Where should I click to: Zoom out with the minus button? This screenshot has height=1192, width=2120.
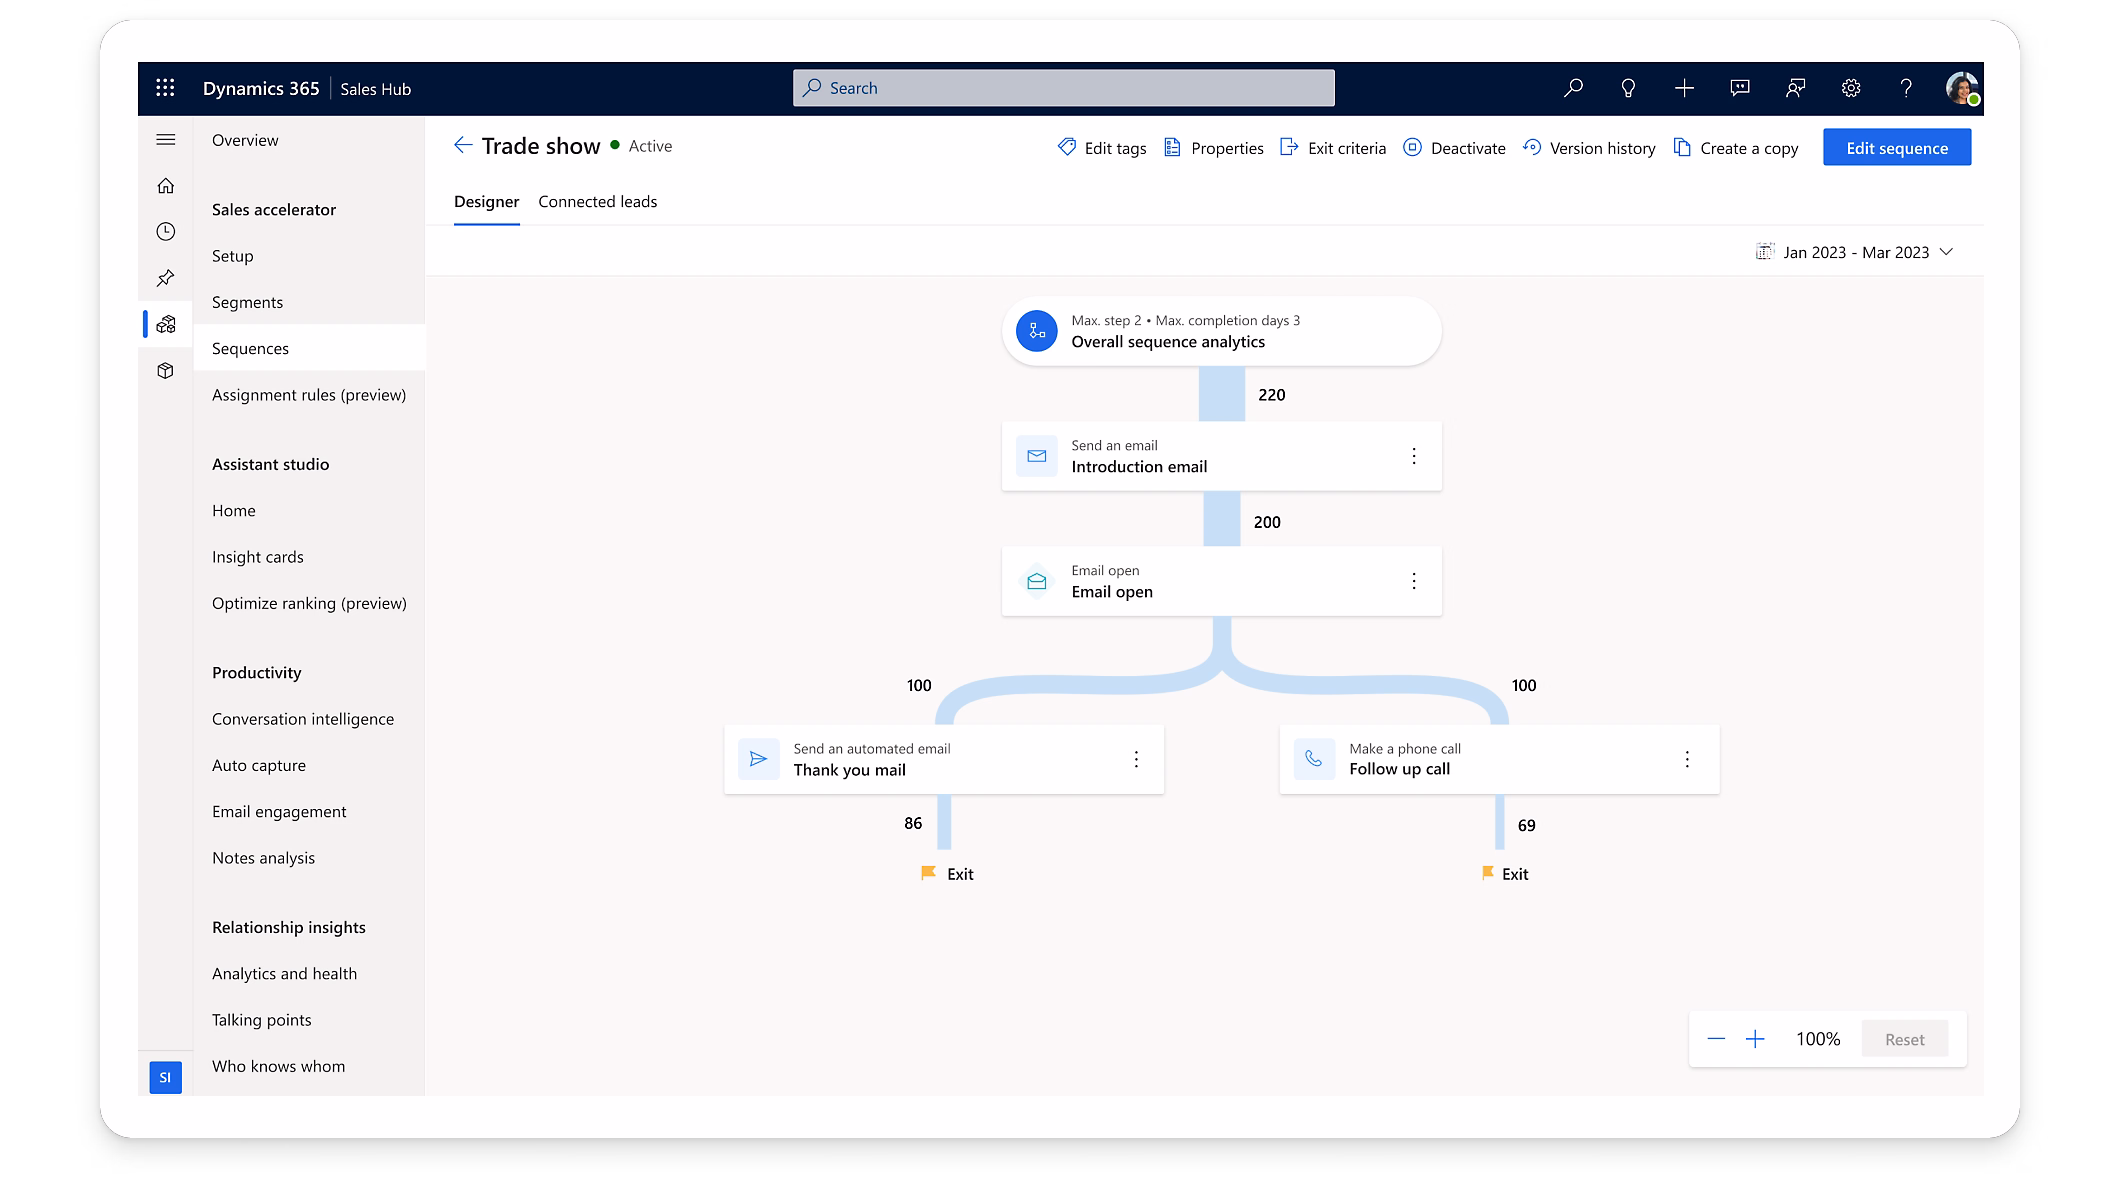coord(1716,1039)
